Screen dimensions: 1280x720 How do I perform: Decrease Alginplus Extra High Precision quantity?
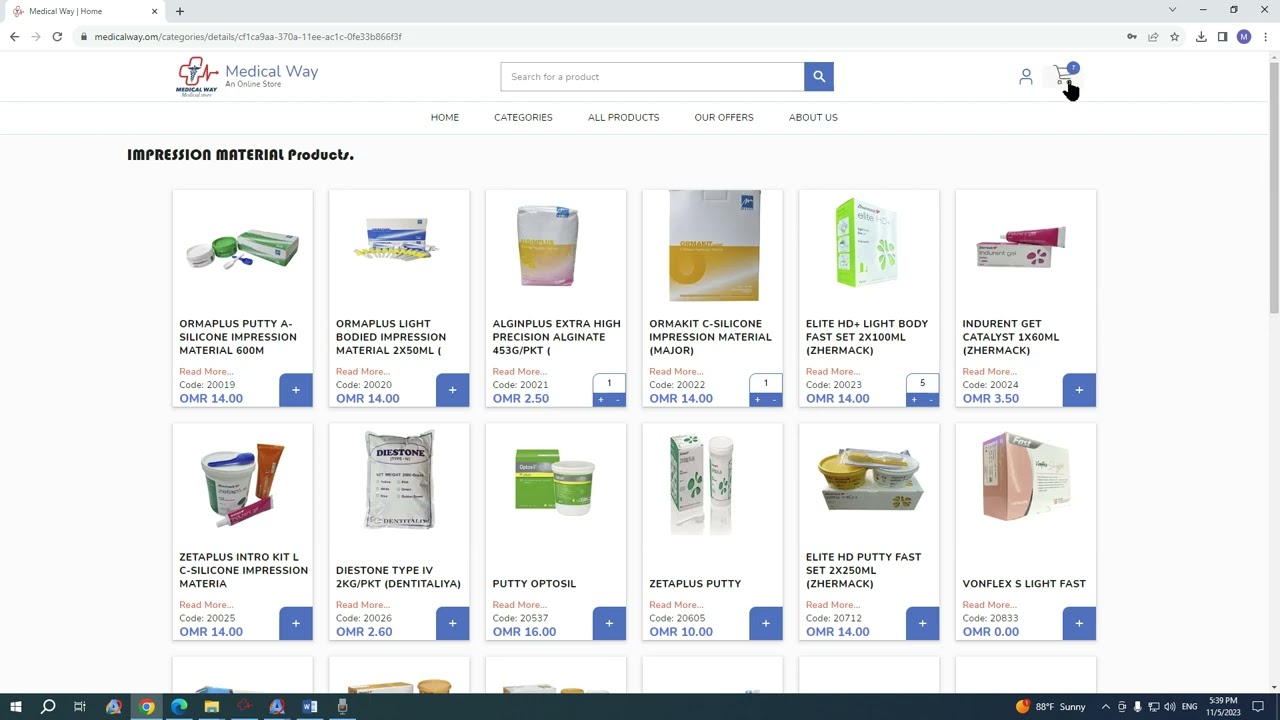click(x=618, y=400)
